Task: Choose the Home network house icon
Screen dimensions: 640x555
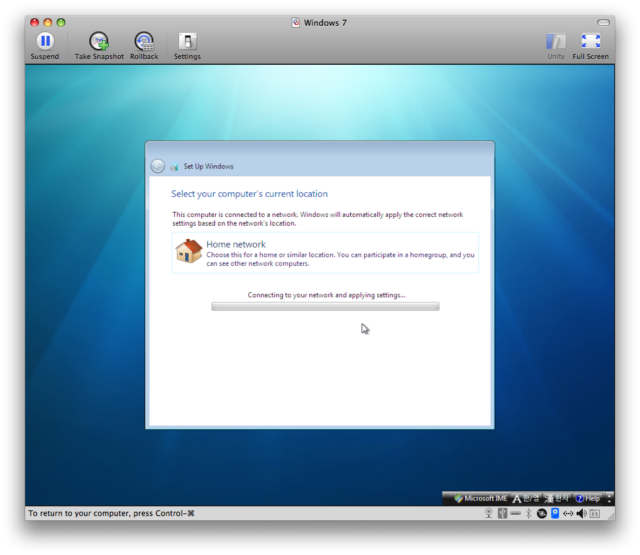Action: pyautogui.click(x=189, y=251)
